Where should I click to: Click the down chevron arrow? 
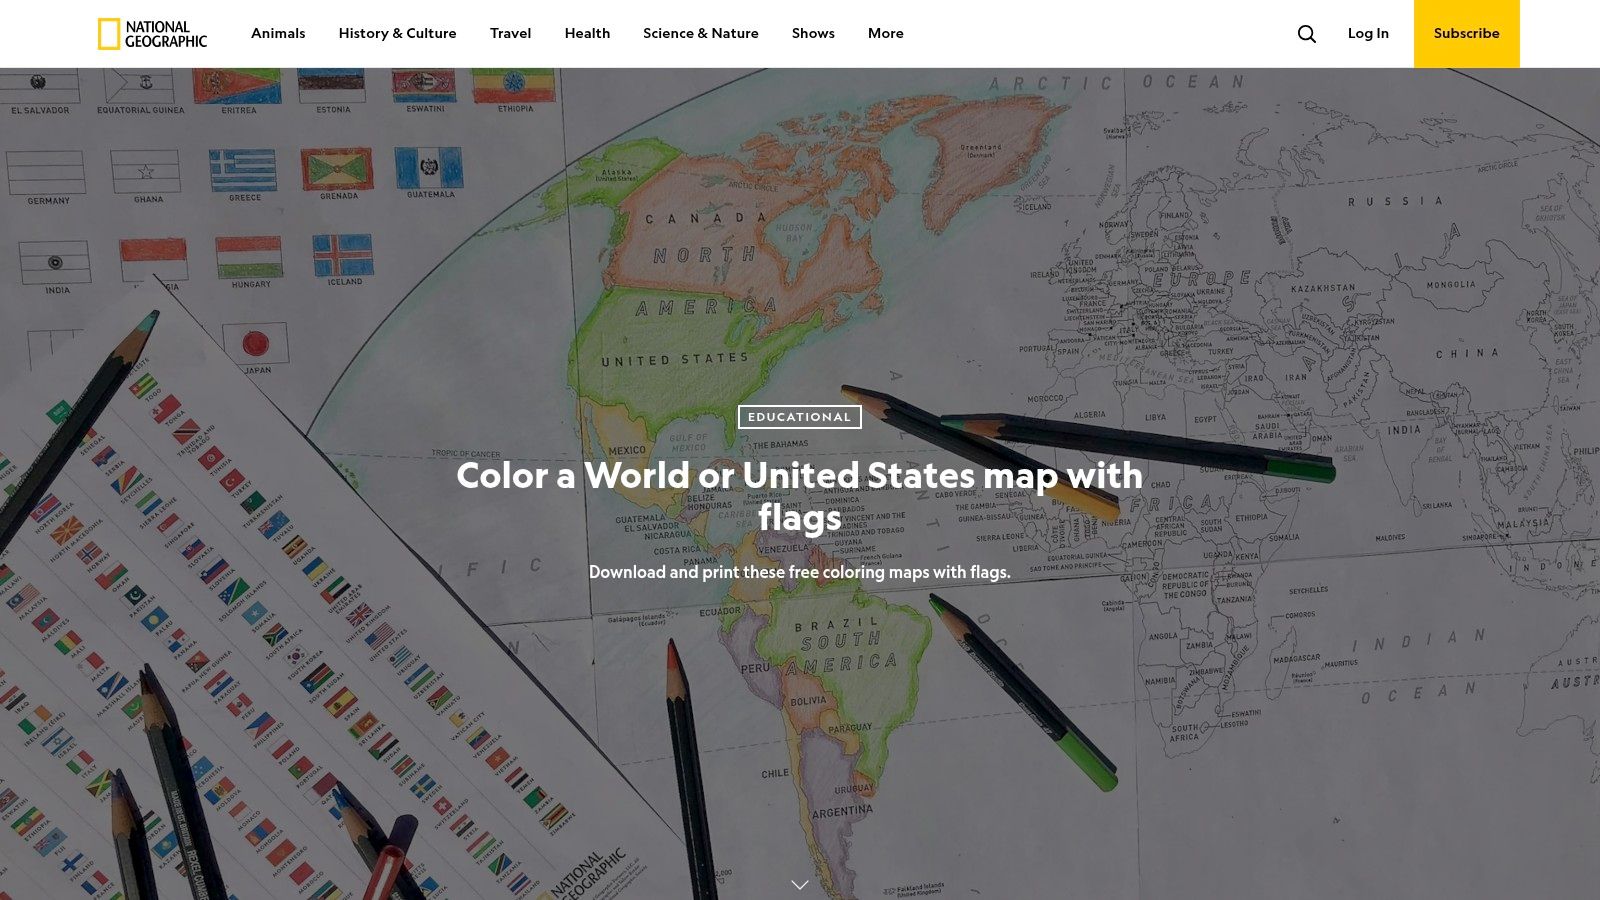(x=799, y=884)
